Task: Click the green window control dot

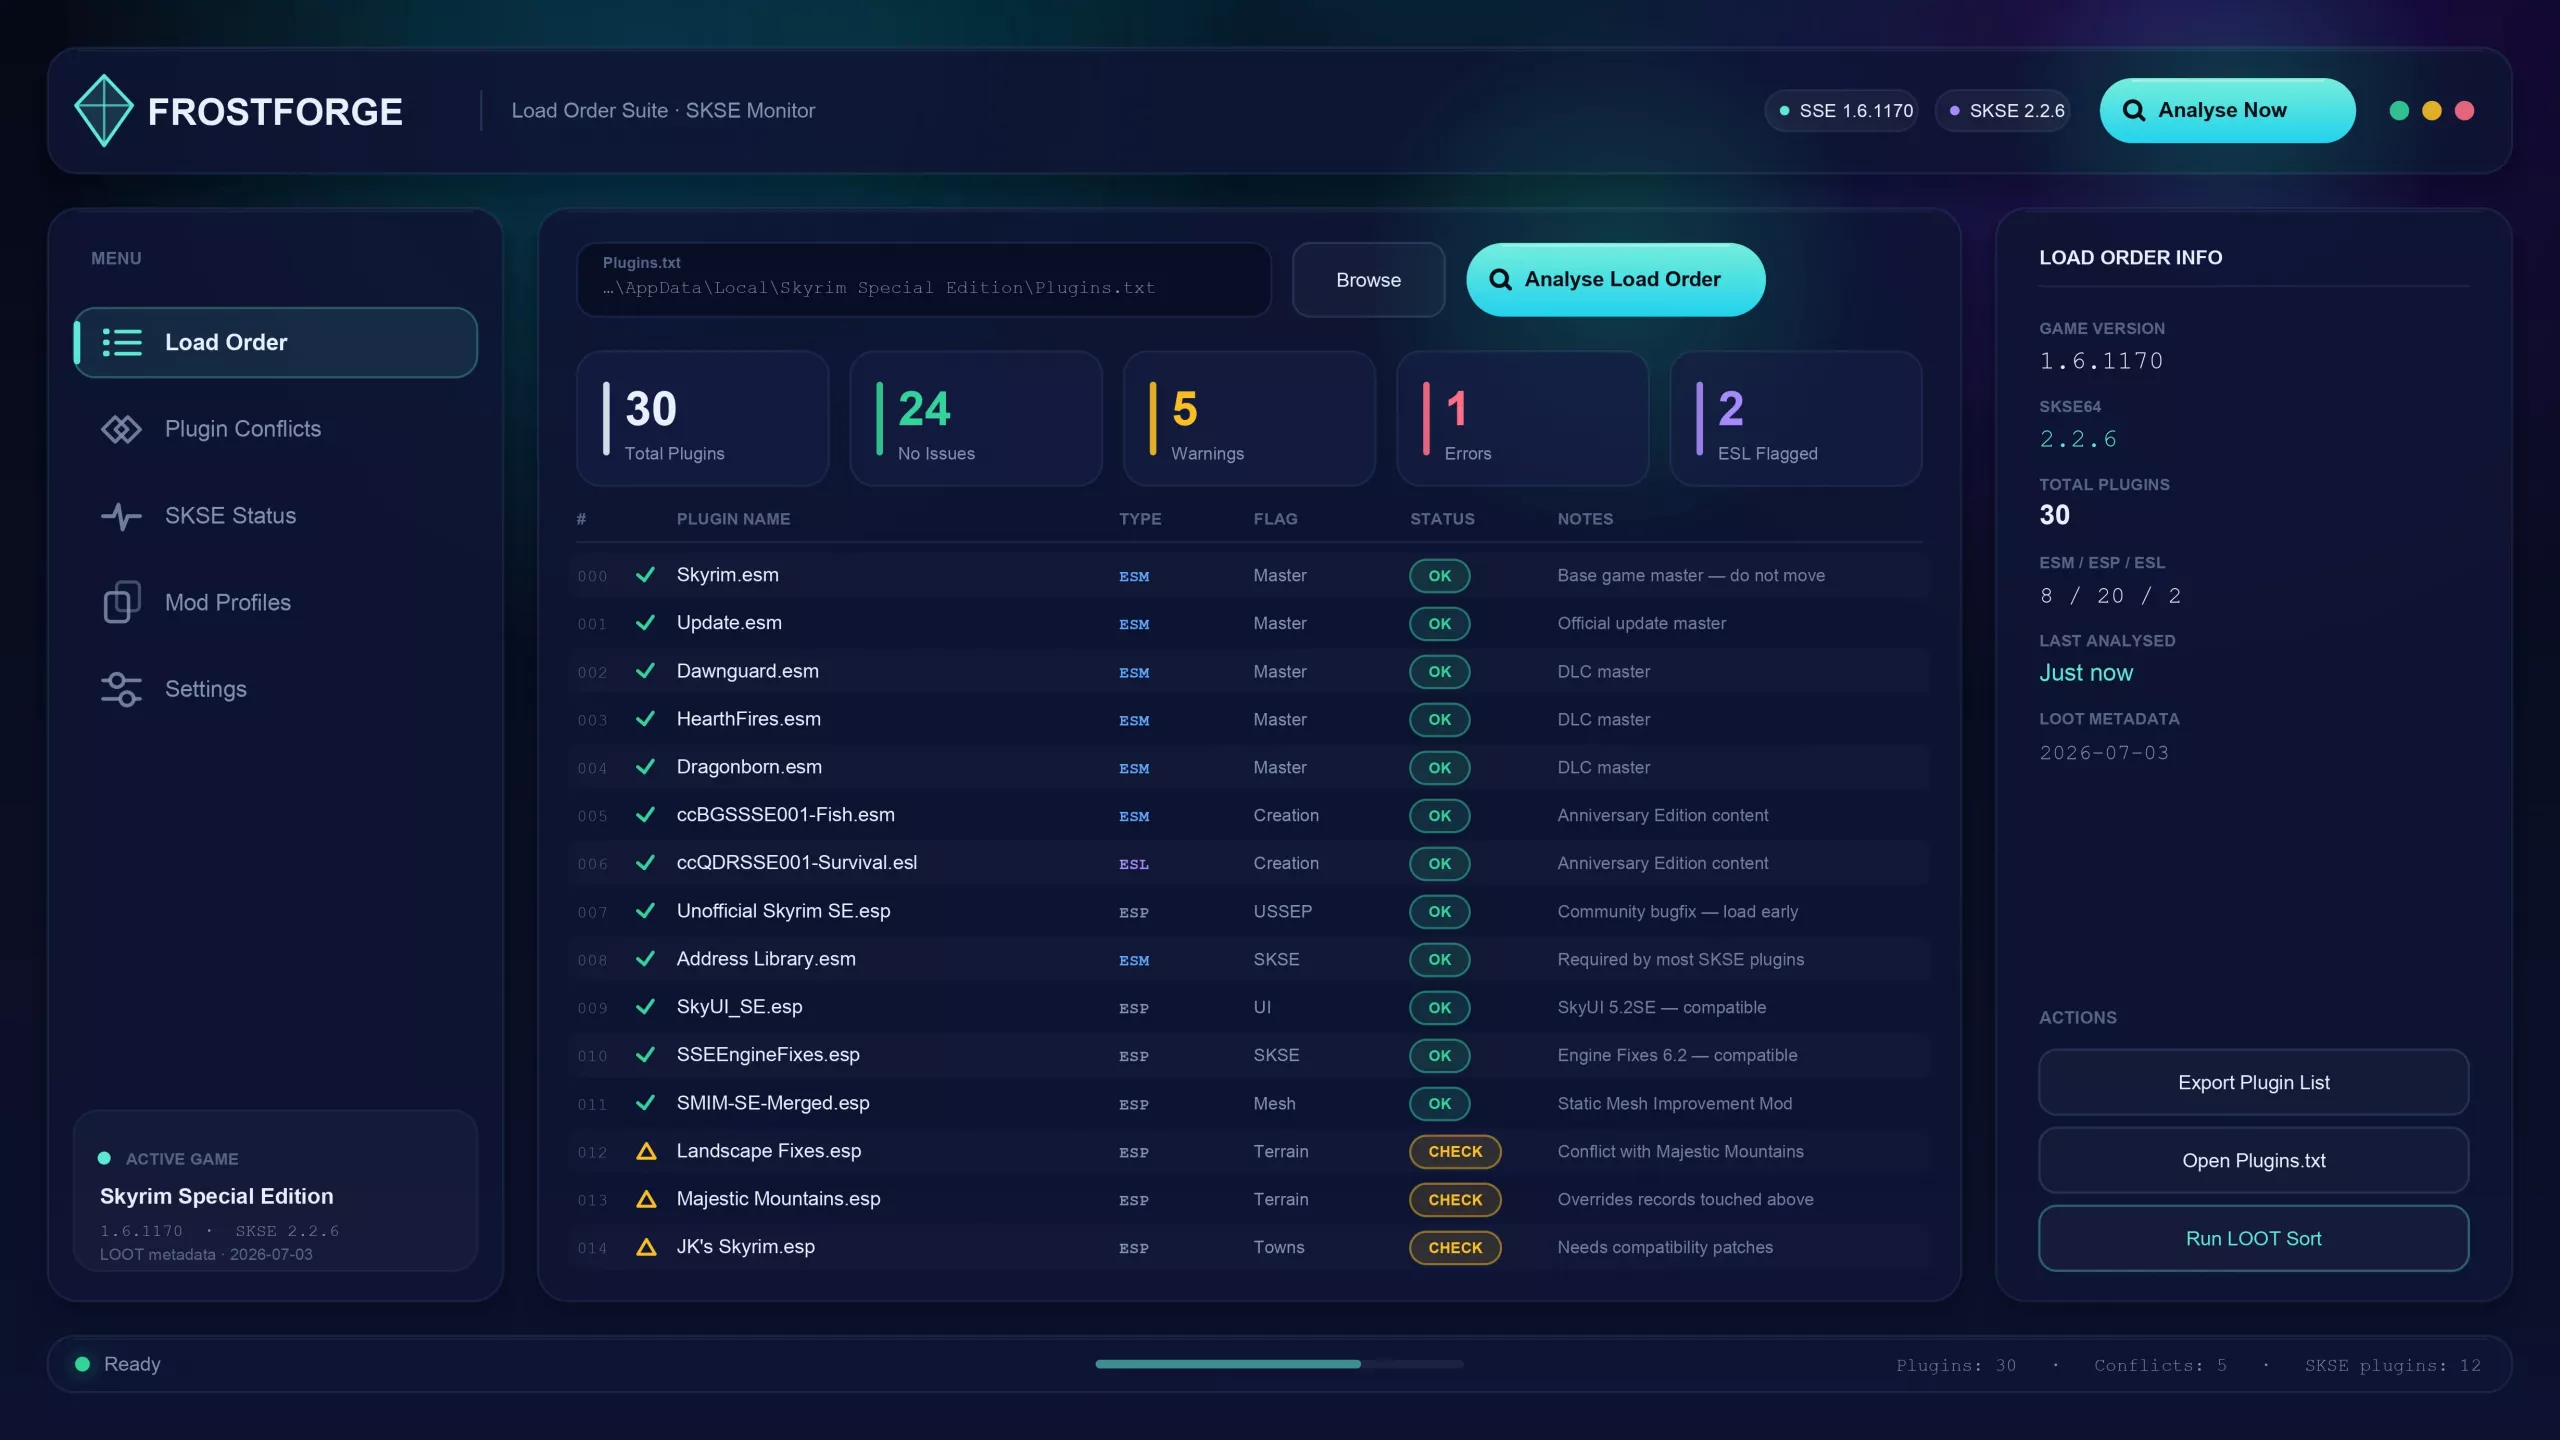Action: [x=2399, y=111]
